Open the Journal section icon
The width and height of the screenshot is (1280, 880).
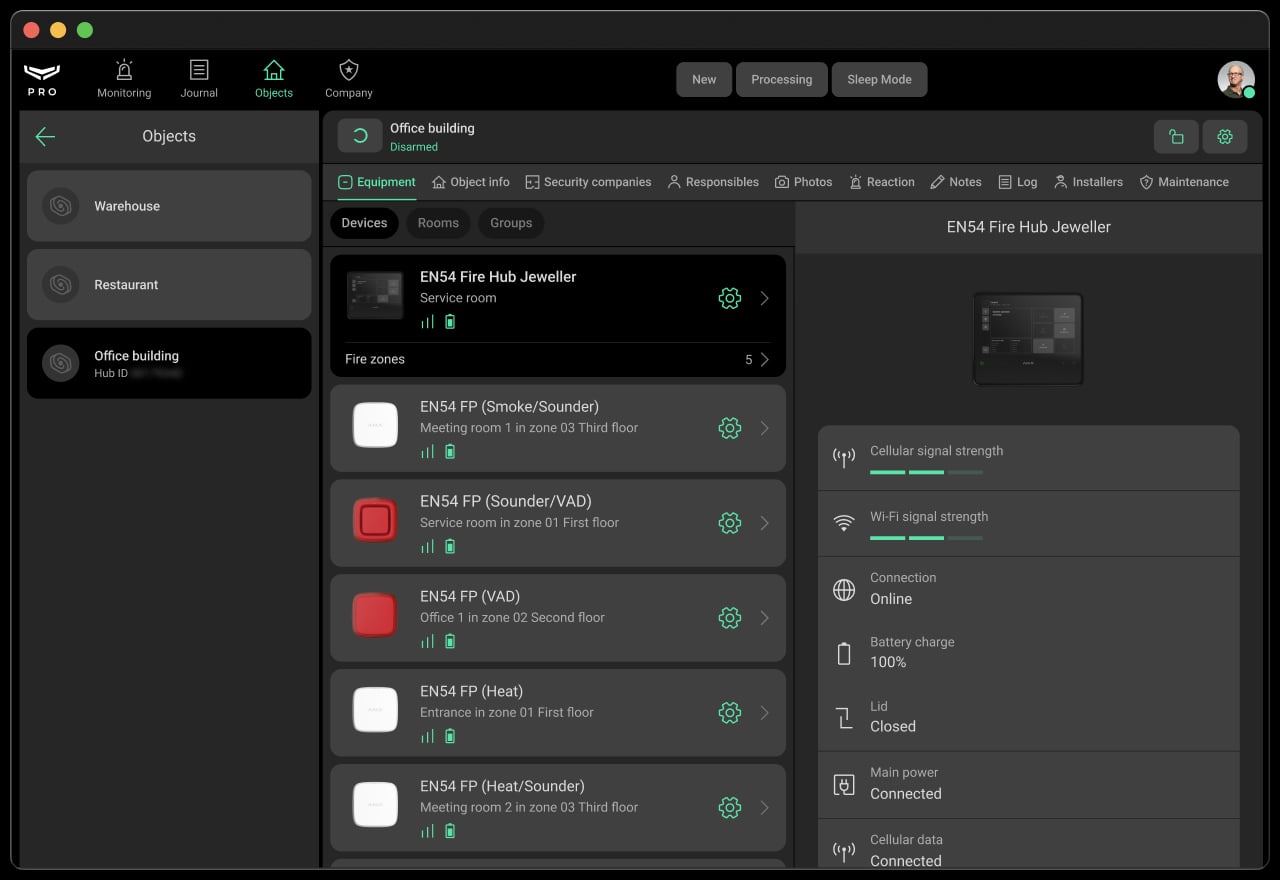coord(199,71)
